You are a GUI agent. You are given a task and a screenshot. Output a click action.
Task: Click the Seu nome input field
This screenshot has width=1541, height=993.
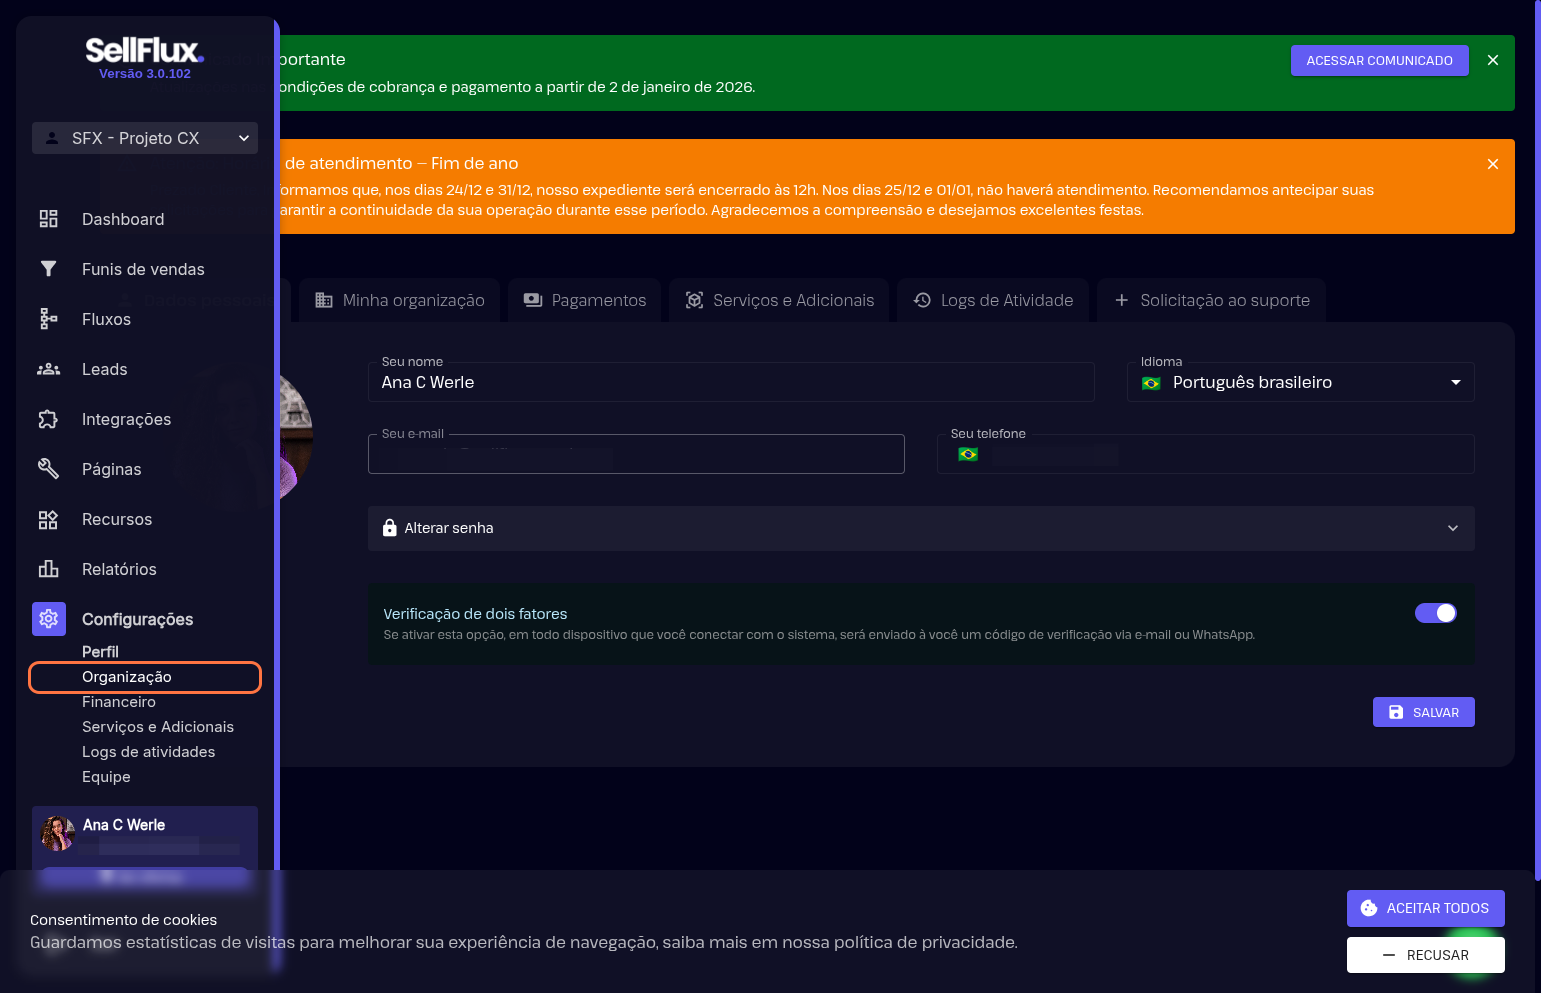point(730,383)
